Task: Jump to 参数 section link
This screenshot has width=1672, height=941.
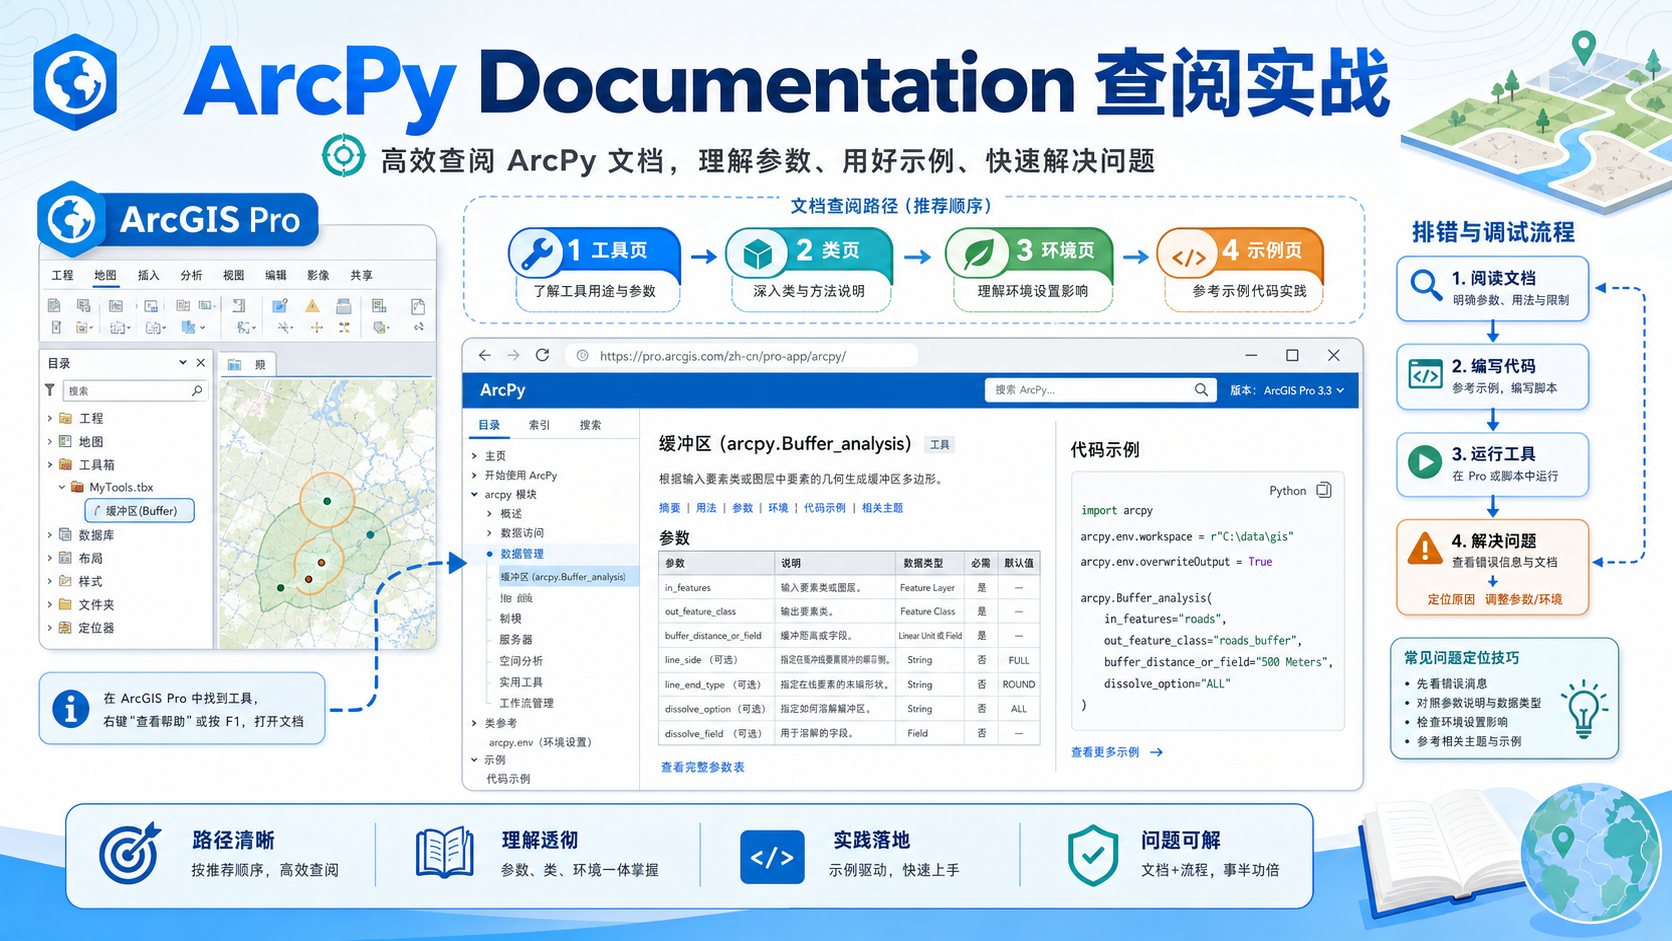Action: point(742,508)
